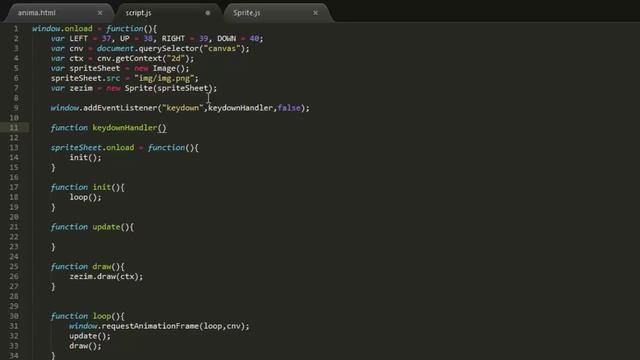Click 'spriteSheet.onload' on line 13
640x360 pixels.
(x=92, y=148)
